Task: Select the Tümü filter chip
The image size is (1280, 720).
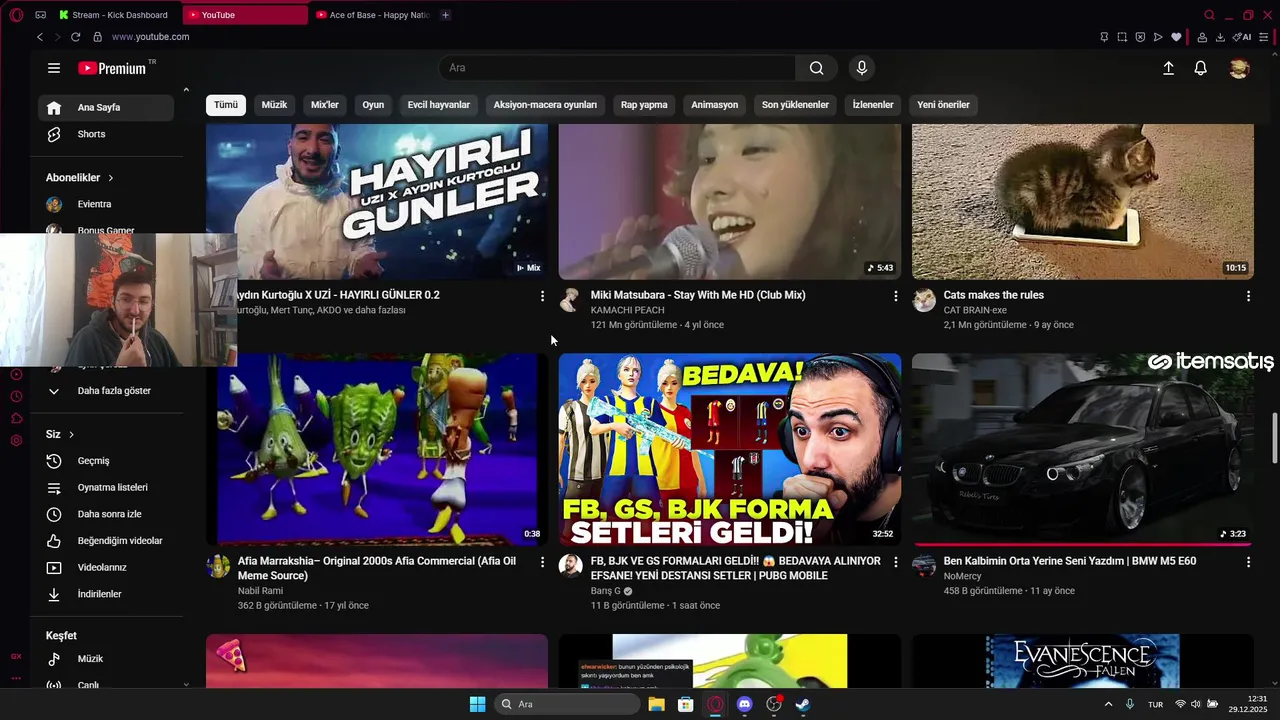Action: (226, 105)
